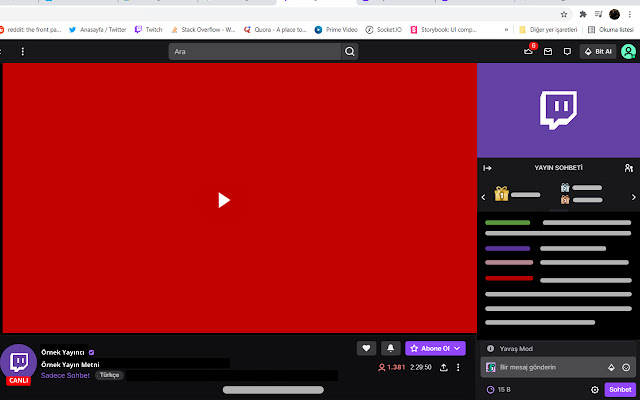Click the Abone Ol subscribe button

435,348
